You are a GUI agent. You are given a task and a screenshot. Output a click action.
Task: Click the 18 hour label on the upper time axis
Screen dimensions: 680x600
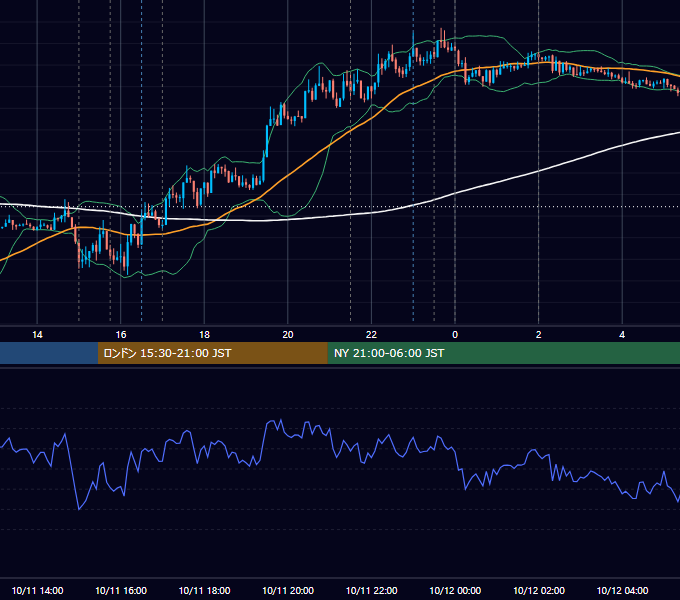(204, 335)
